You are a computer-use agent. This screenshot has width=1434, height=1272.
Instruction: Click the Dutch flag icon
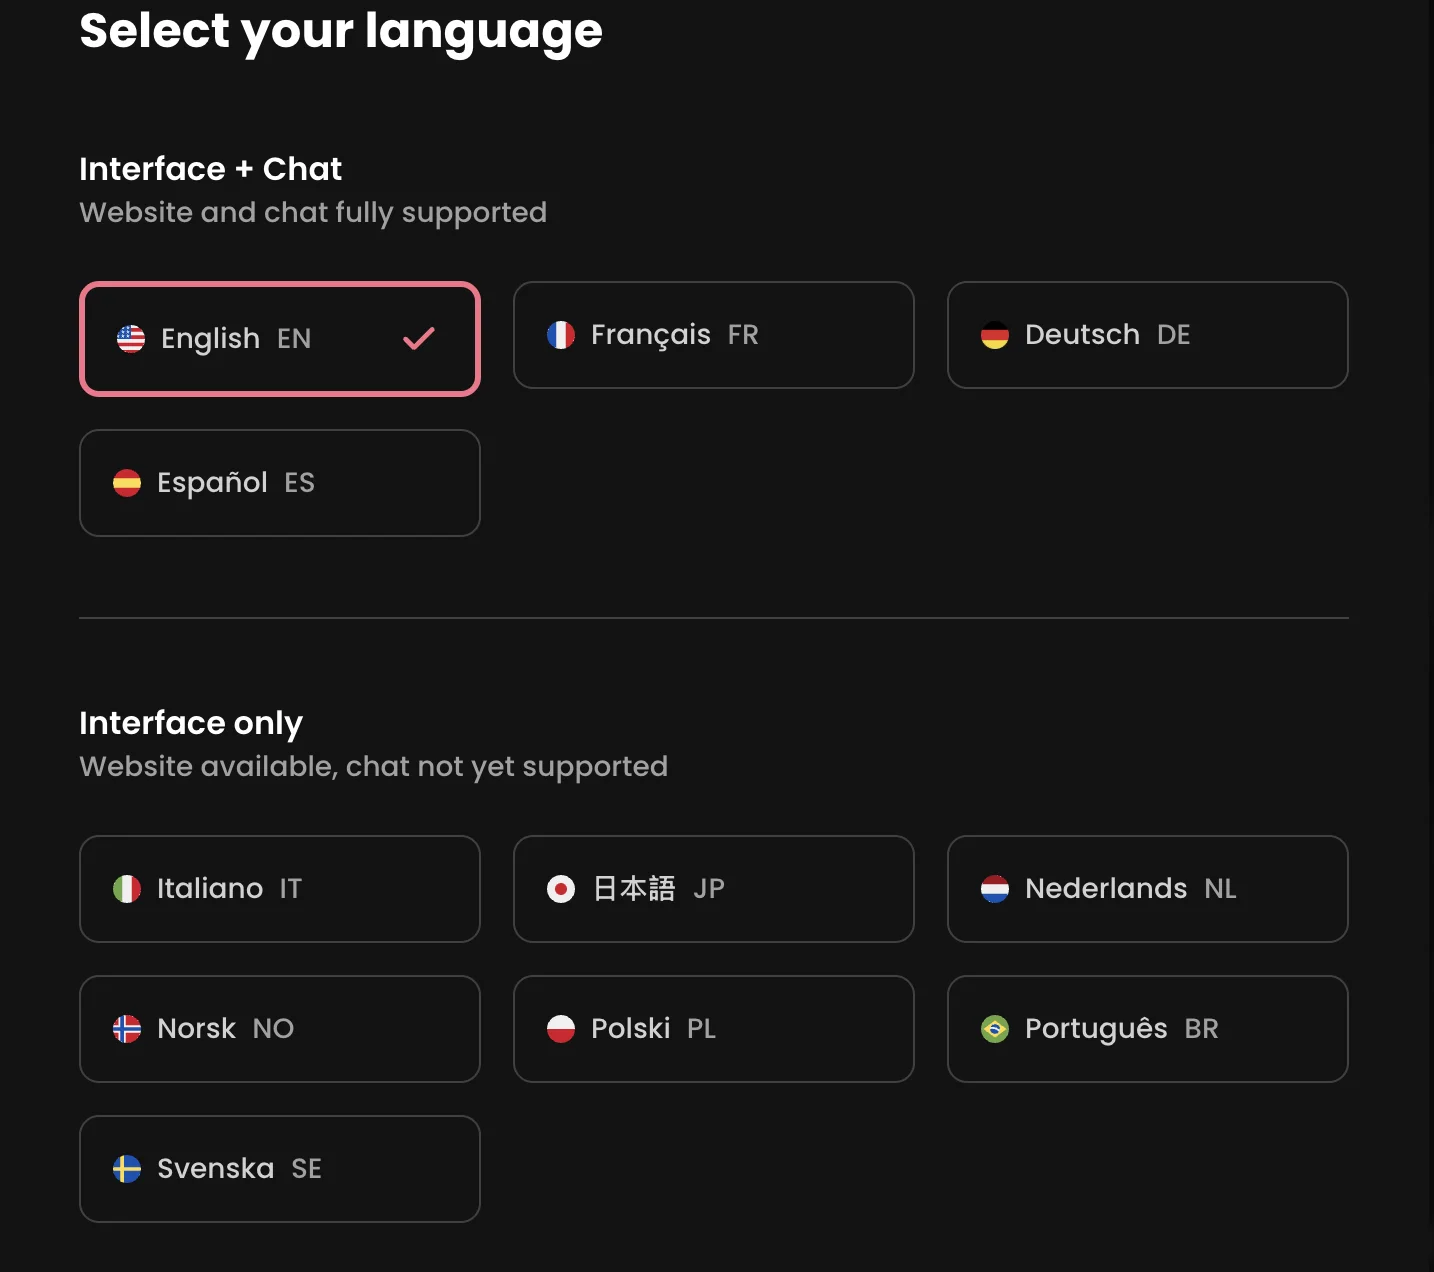point(995,889)
